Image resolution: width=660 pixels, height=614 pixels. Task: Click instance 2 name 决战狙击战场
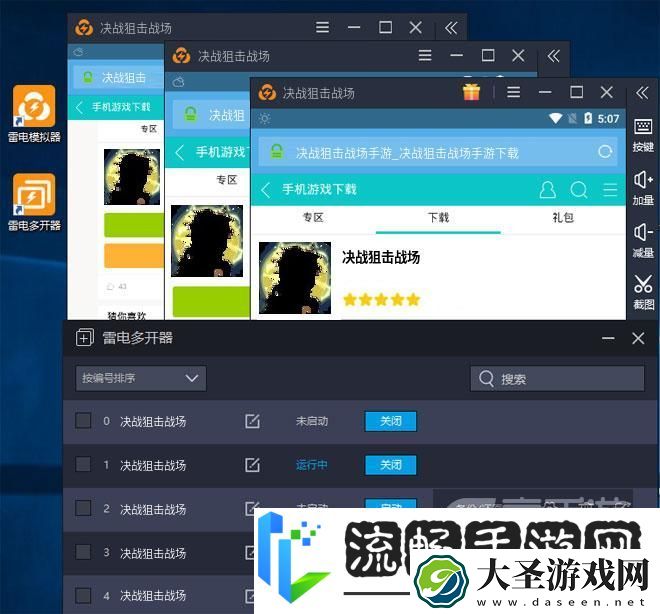coord(153,509)
